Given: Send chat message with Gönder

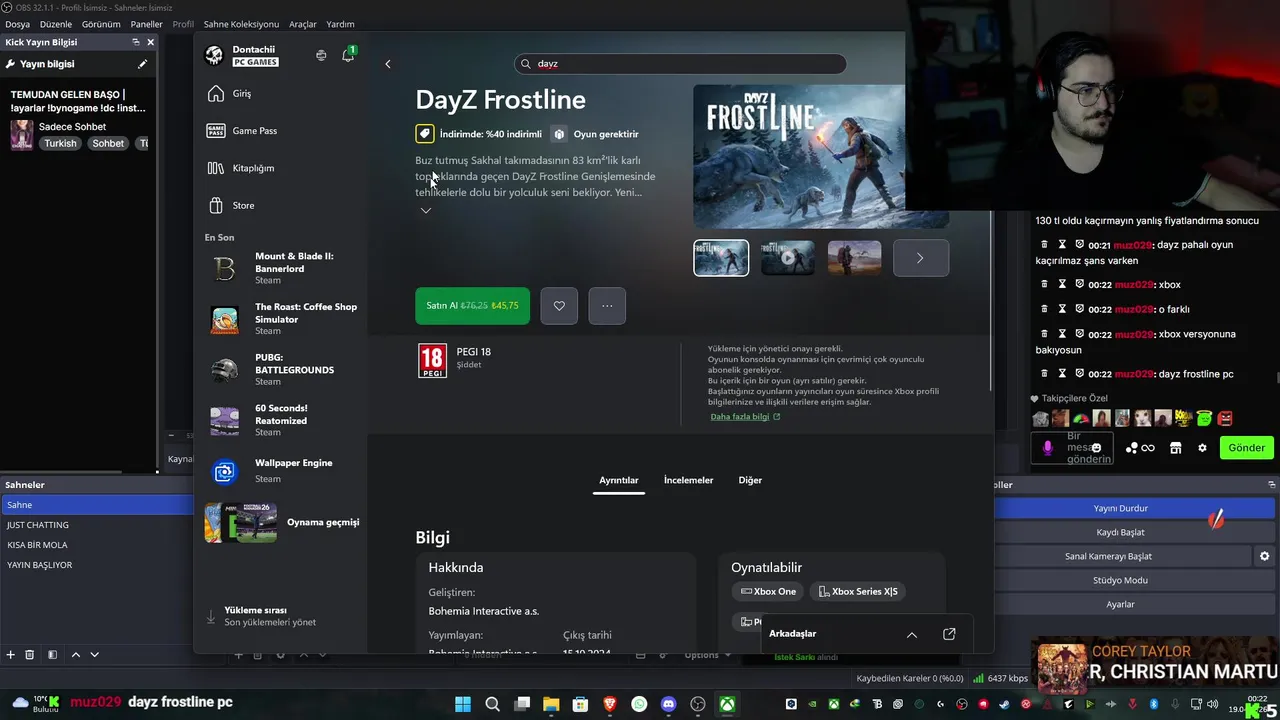Looking at the screenshot, I should [x=1246, y=448].
